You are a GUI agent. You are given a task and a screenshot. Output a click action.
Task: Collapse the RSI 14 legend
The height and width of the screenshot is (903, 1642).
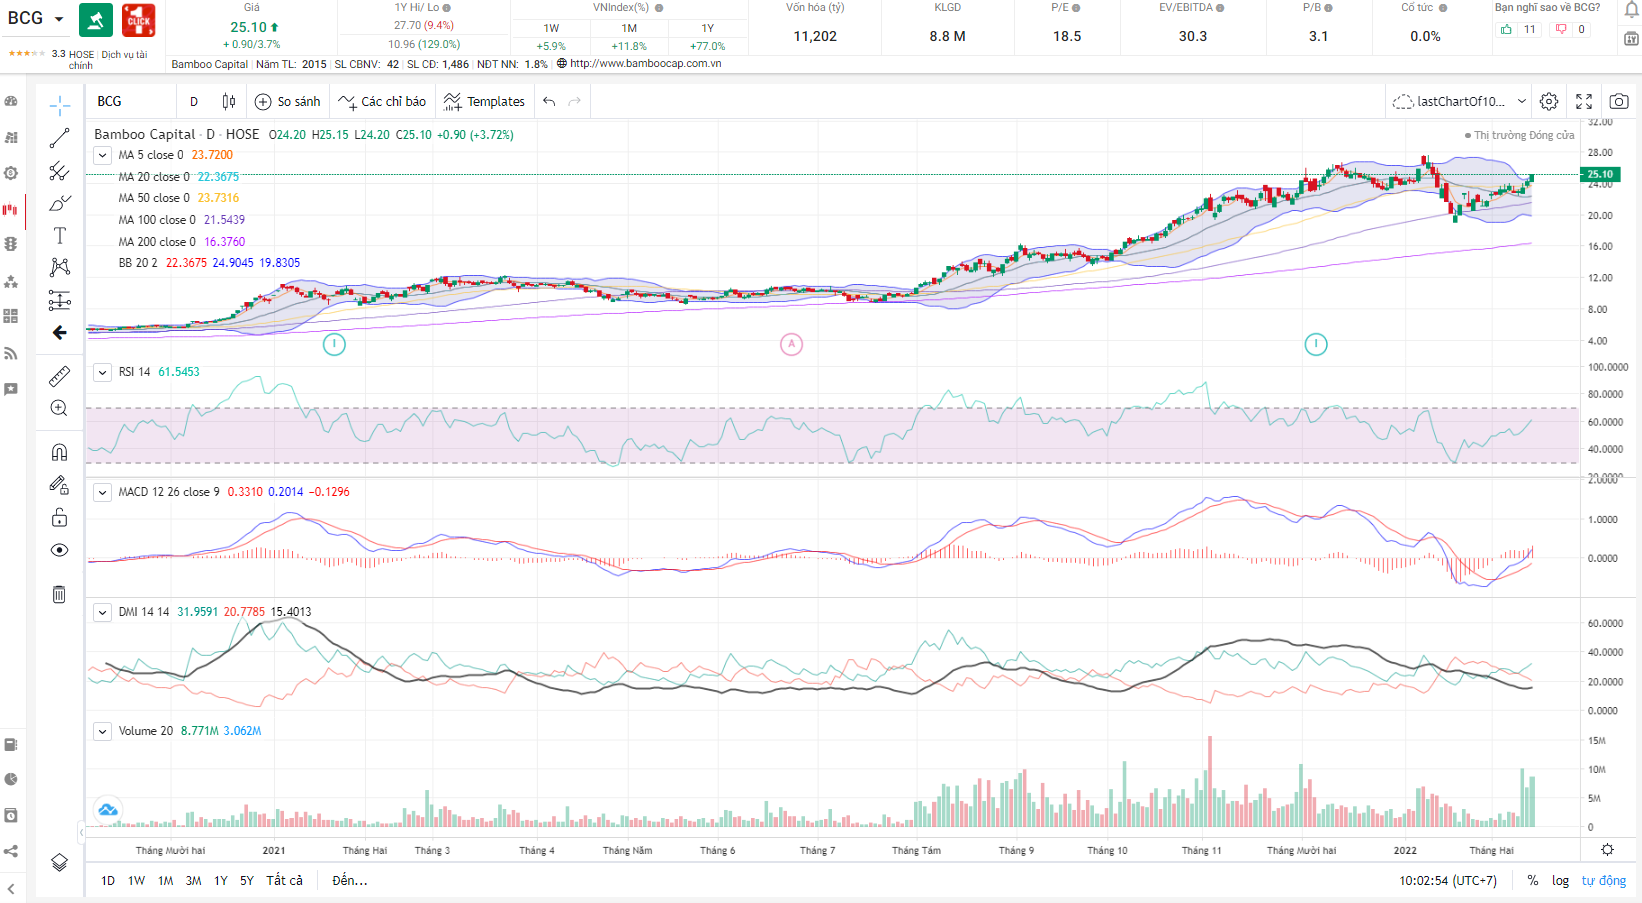pyautogui.click(x=103, y=372)
